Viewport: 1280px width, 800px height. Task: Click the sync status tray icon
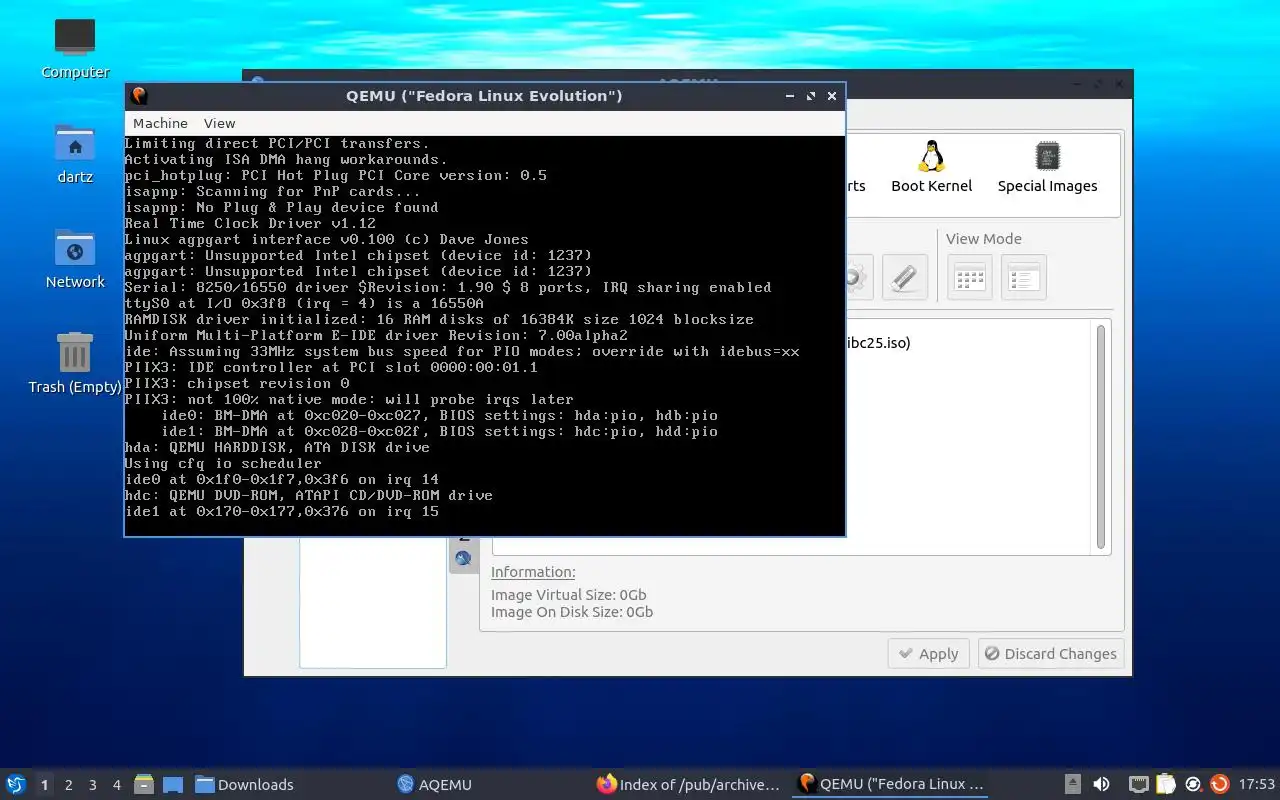(x=1193, y=785)
